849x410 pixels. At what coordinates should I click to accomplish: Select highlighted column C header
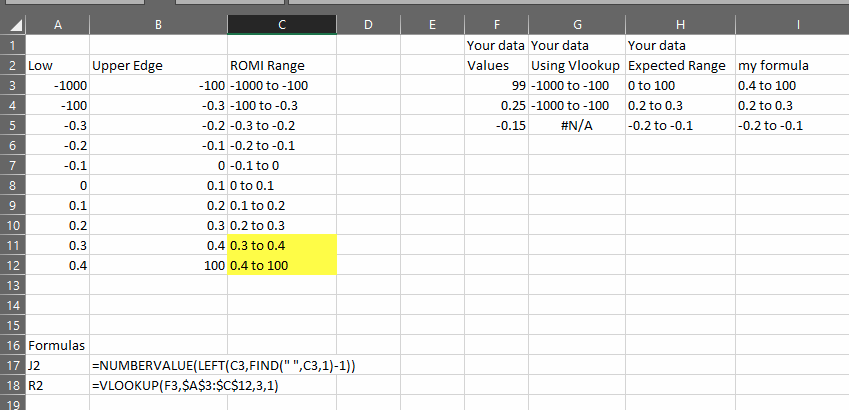(282, 25)
